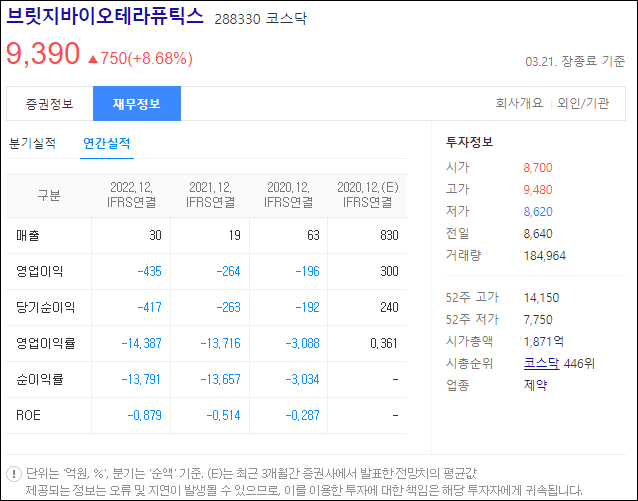This screenshot has height=501, width=638.
Task: Select the 재무정보 tab
Action: point(137,103)
